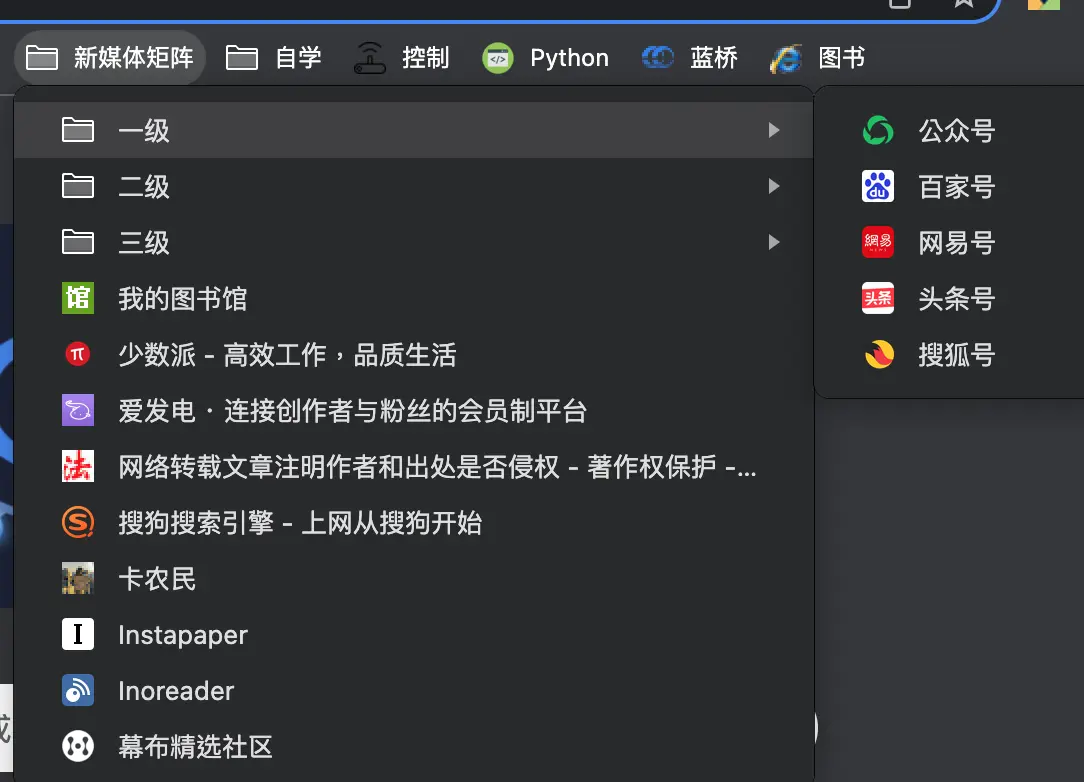Click the red 头条号 Toutiao icon
The image size is (1084, 782).
pos(877,298)
